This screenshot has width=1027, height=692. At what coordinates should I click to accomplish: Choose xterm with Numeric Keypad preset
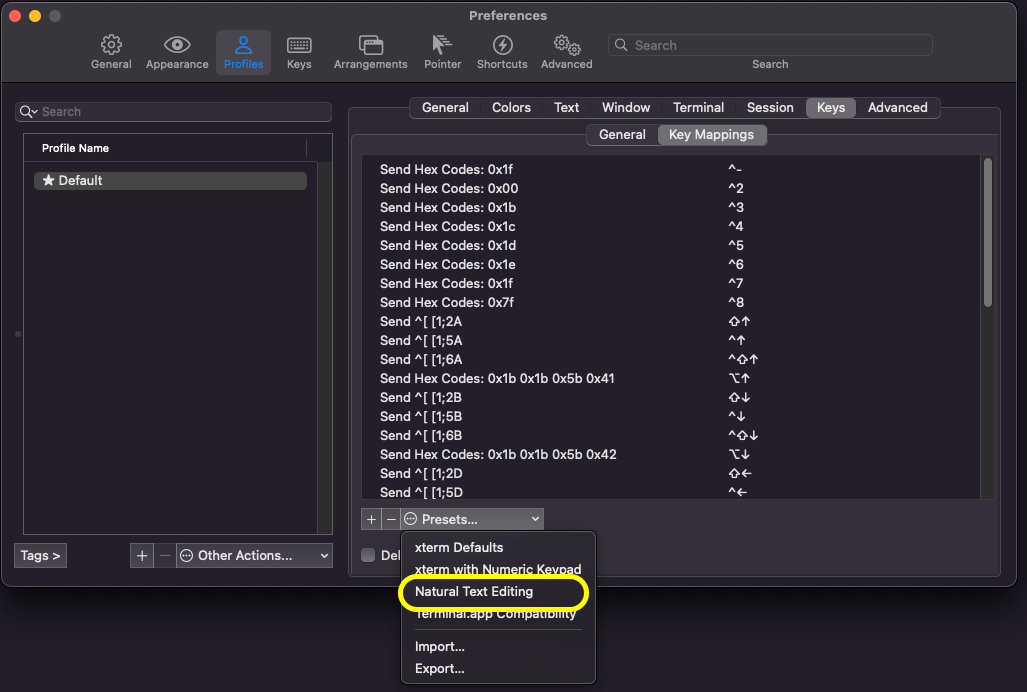(498, 569)
